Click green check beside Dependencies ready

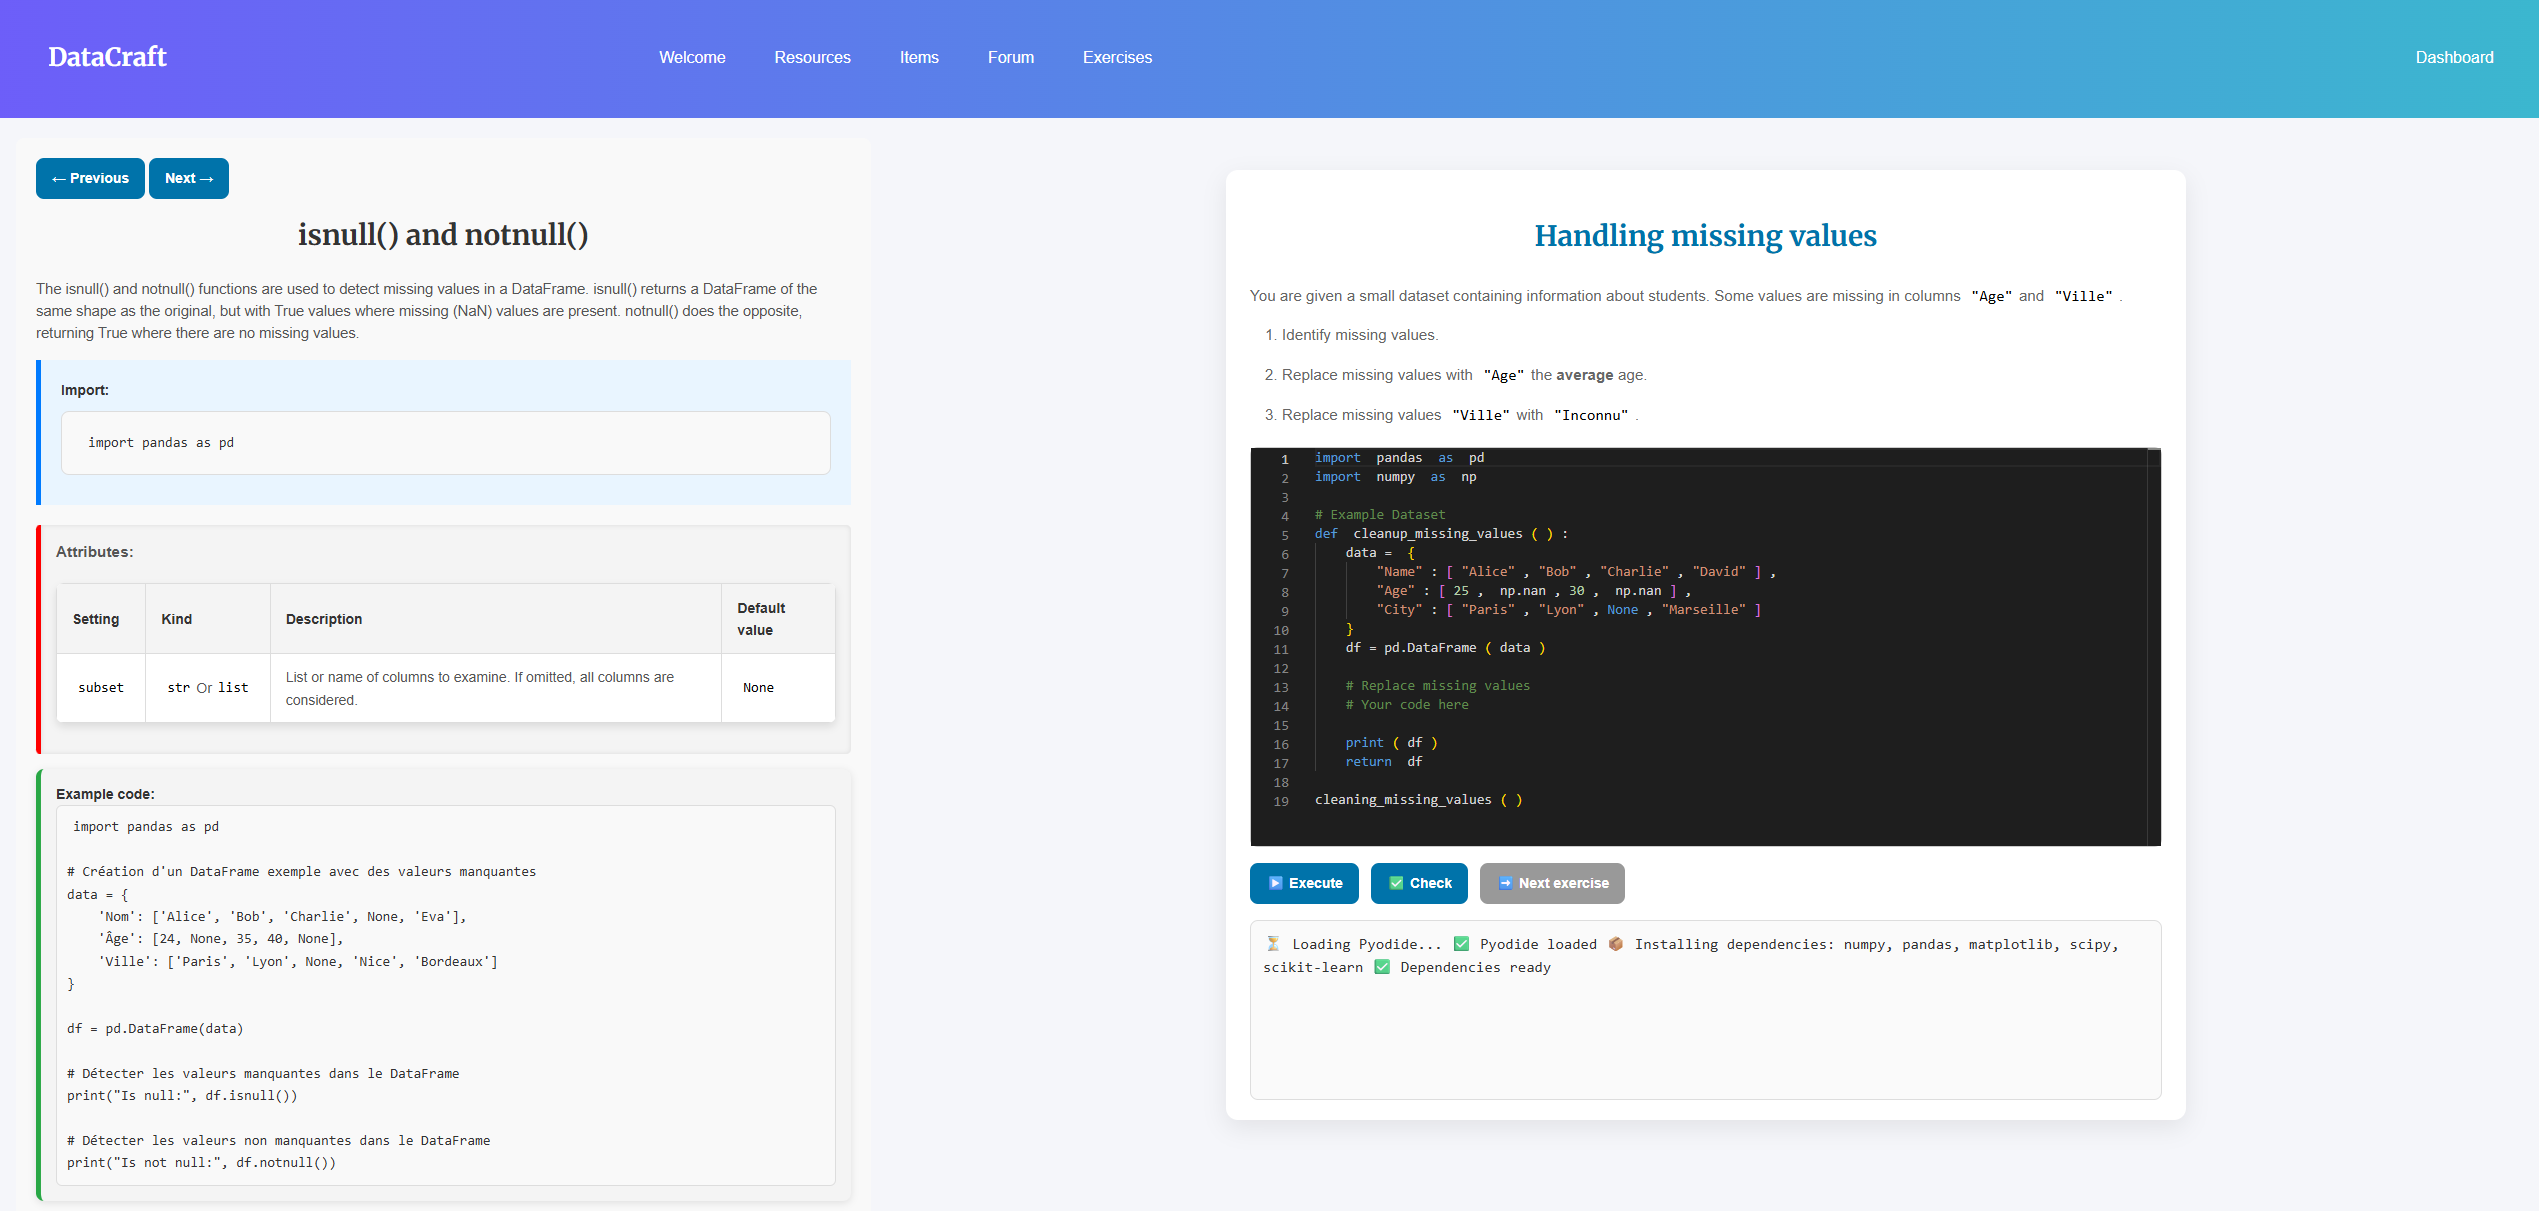[1382, 966]
